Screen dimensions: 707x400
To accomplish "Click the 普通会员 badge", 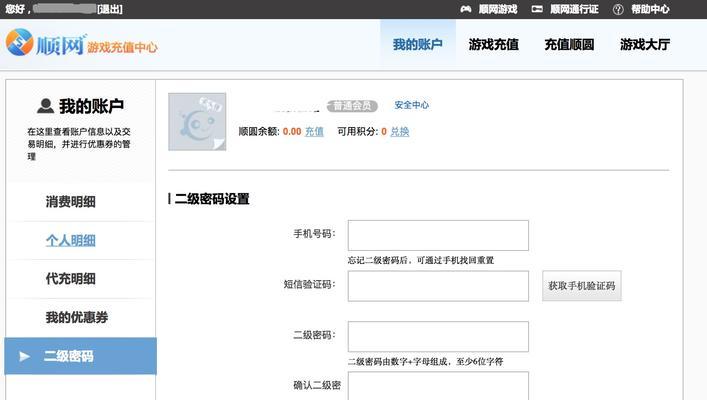I will click(352, 106).
